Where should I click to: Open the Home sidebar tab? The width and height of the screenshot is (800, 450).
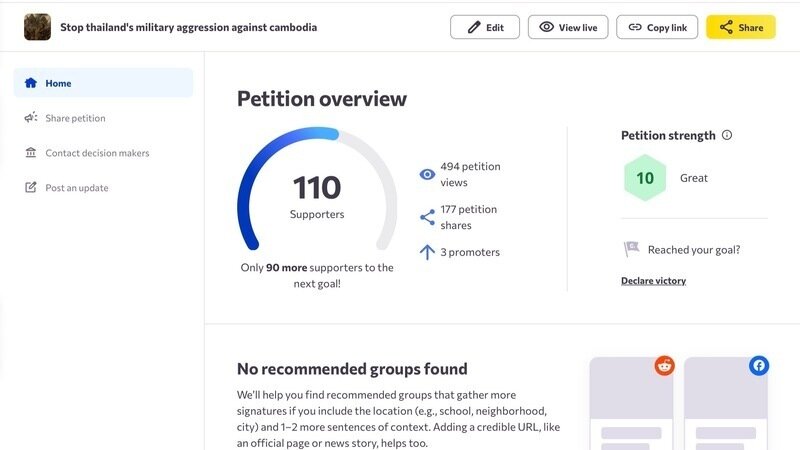pos(103,83)
